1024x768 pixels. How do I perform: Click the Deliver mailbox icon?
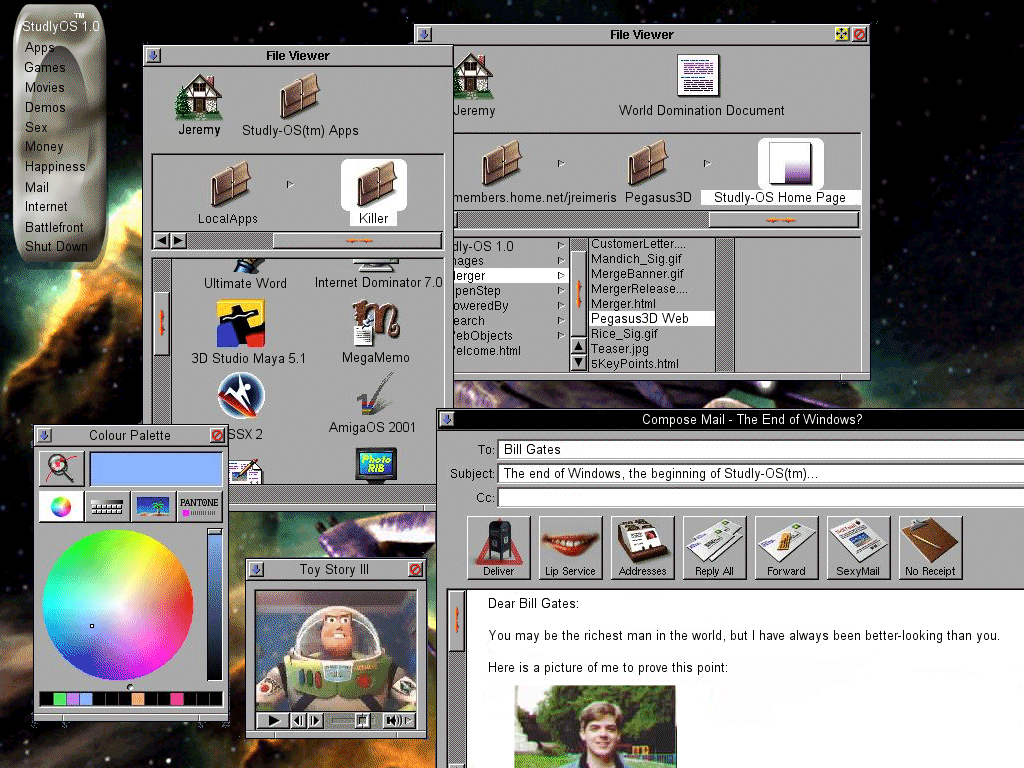pos(499,547)
